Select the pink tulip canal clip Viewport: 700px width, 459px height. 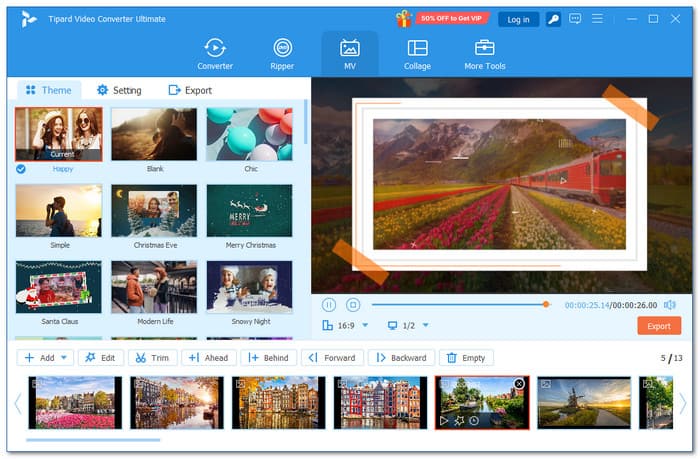tap(75, 403)
